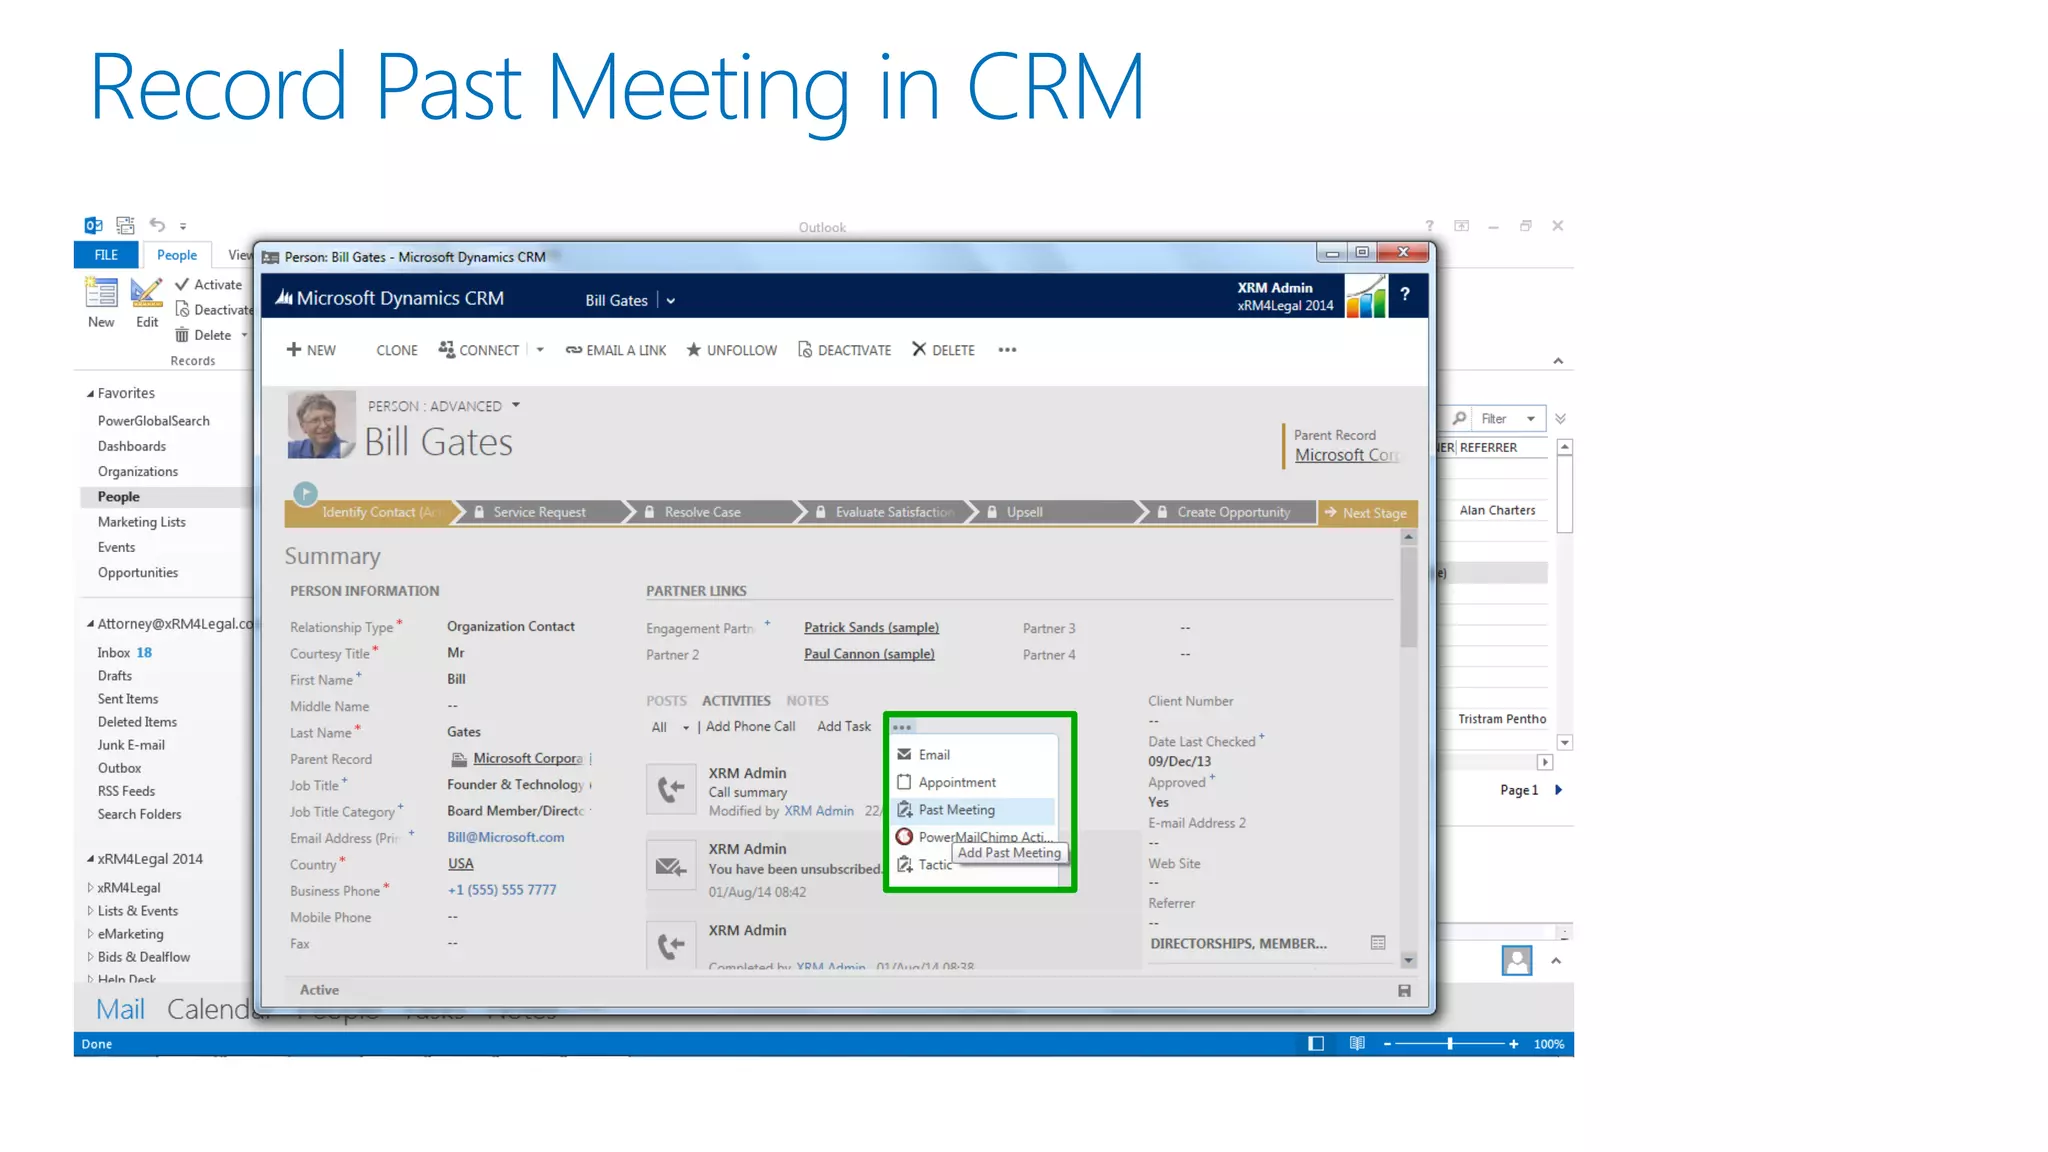Image resolution: width=2048 pixels, height=1152 pixels.
Task: Open the FILE tab in Outlook
Action: 106,255
